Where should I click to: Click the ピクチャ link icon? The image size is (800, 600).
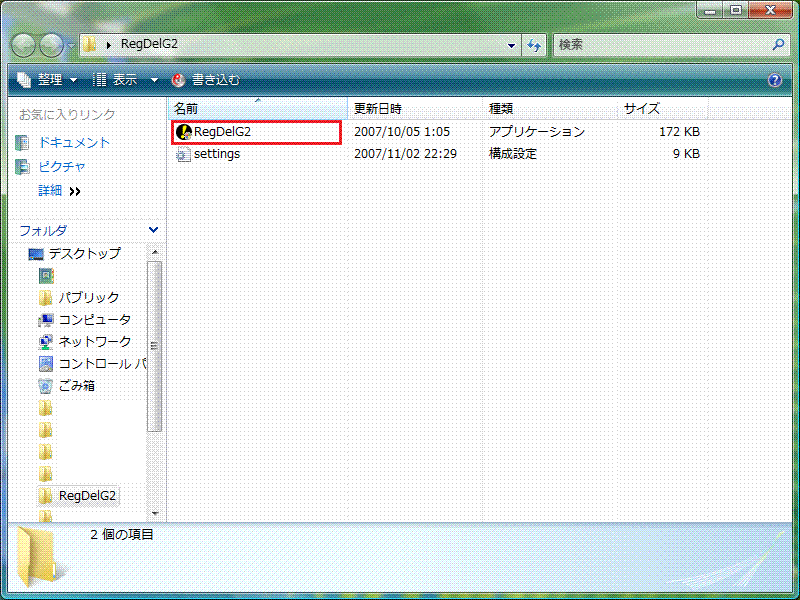coord(22,167)
